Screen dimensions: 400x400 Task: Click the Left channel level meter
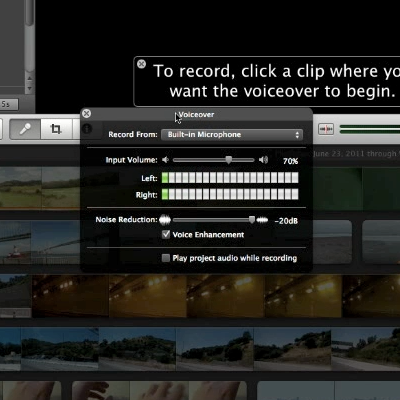[230, 178]
